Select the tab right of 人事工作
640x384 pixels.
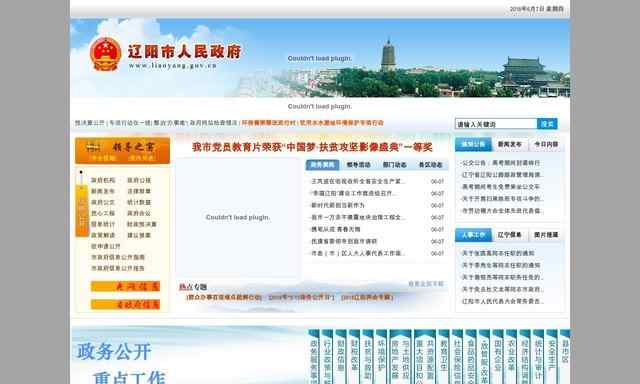(x=509, y=235)
